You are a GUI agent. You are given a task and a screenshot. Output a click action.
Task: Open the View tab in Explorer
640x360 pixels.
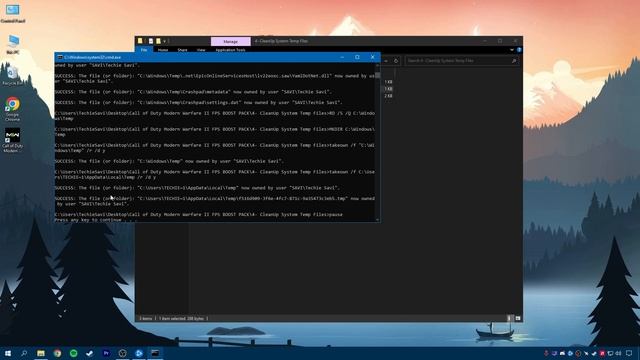tap(201, 50)
